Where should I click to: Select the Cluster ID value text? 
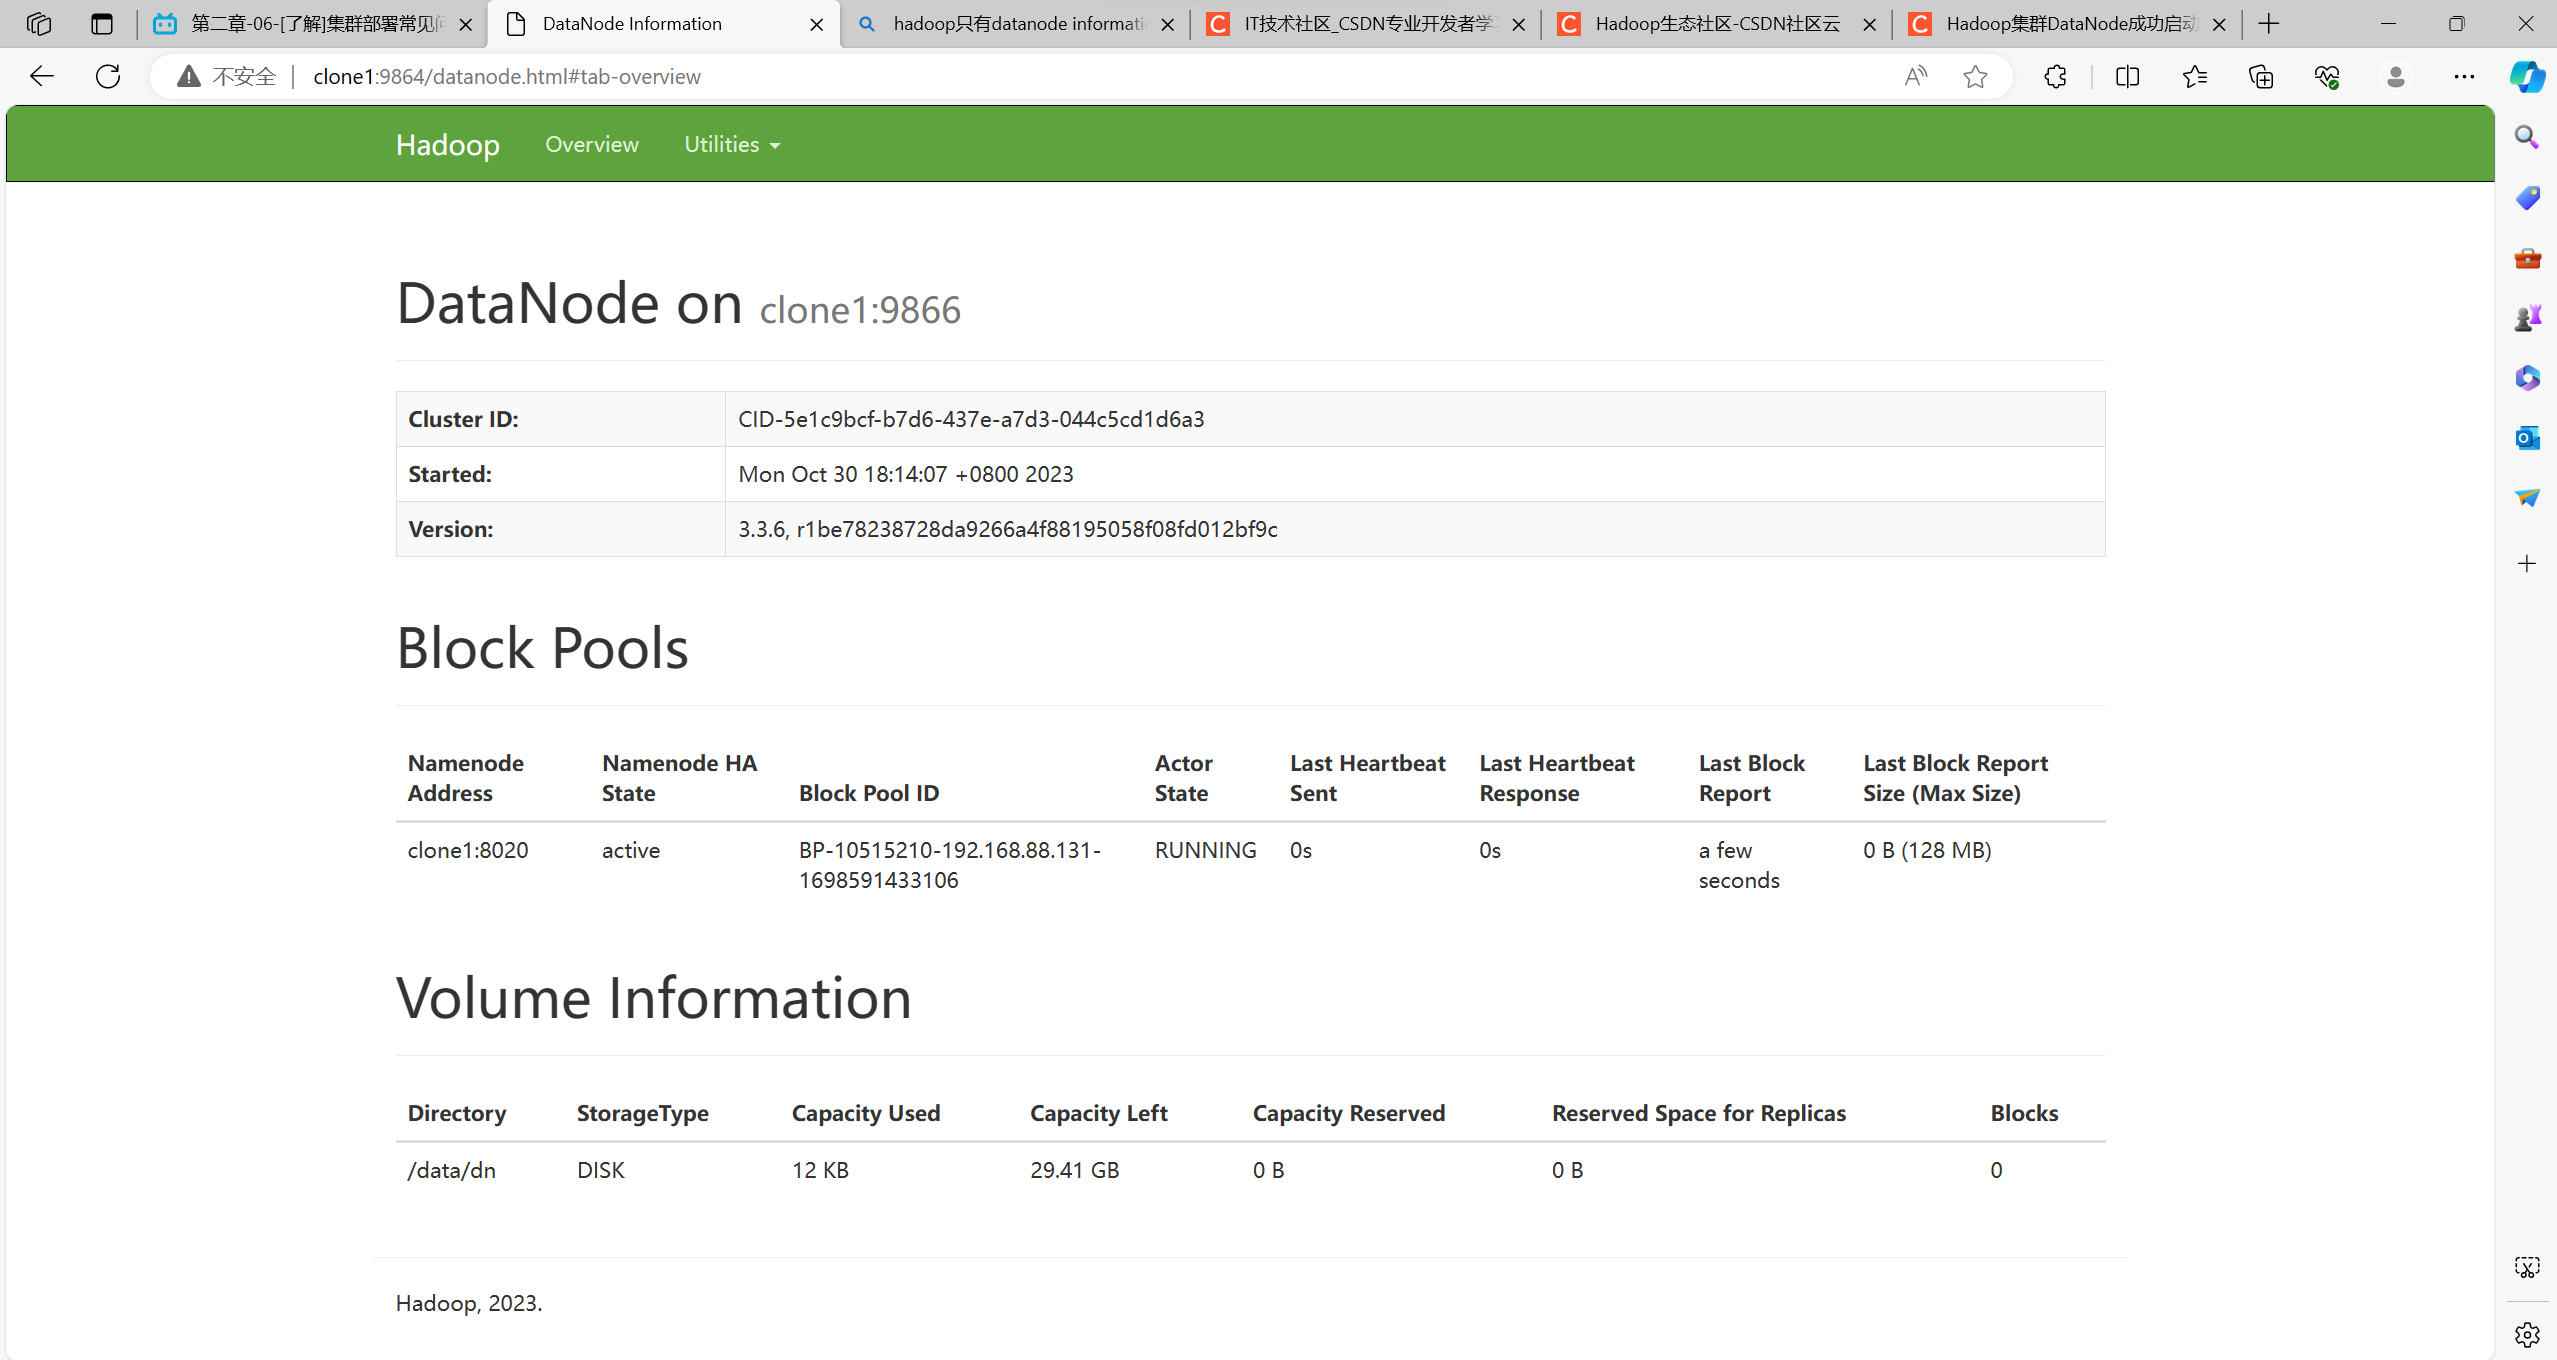point(971,419)
